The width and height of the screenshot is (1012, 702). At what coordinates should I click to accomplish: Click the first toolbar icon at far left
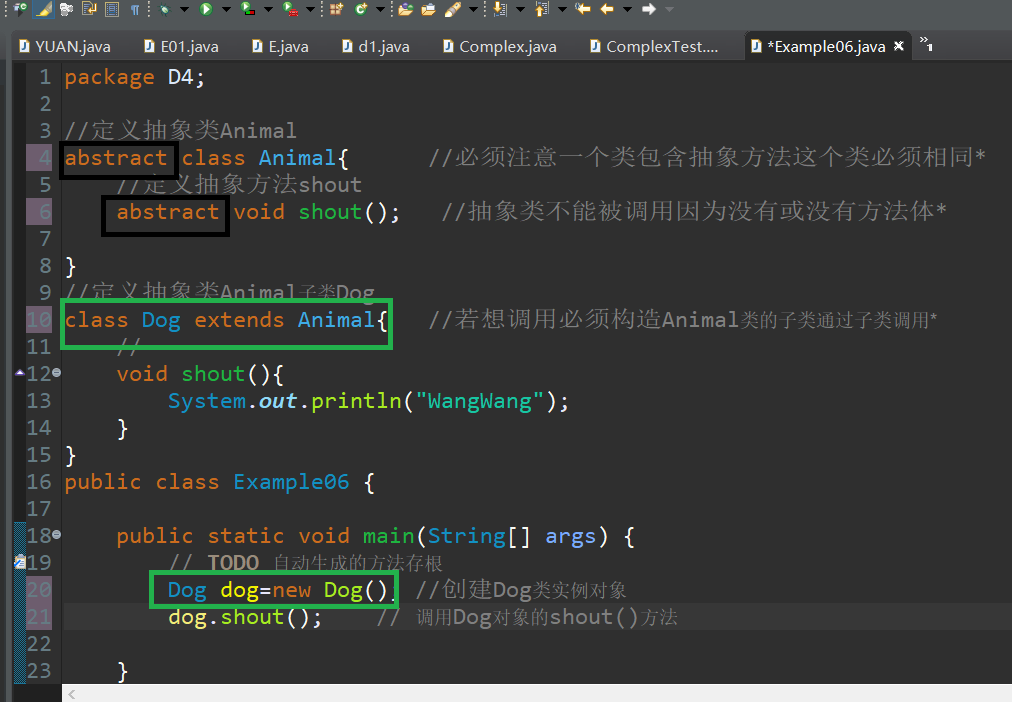pos(21,9)
